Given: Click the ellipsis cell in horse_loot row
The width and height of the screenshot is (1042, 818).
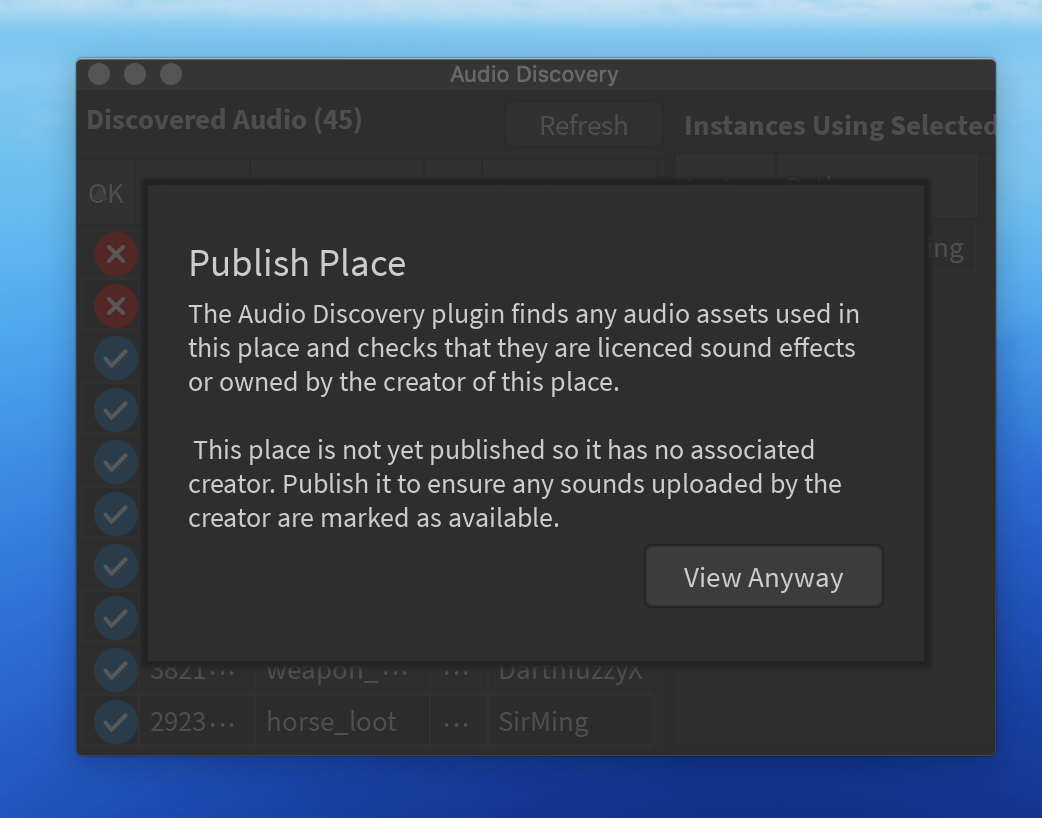Looking at the screenshot, I should 457,722.
